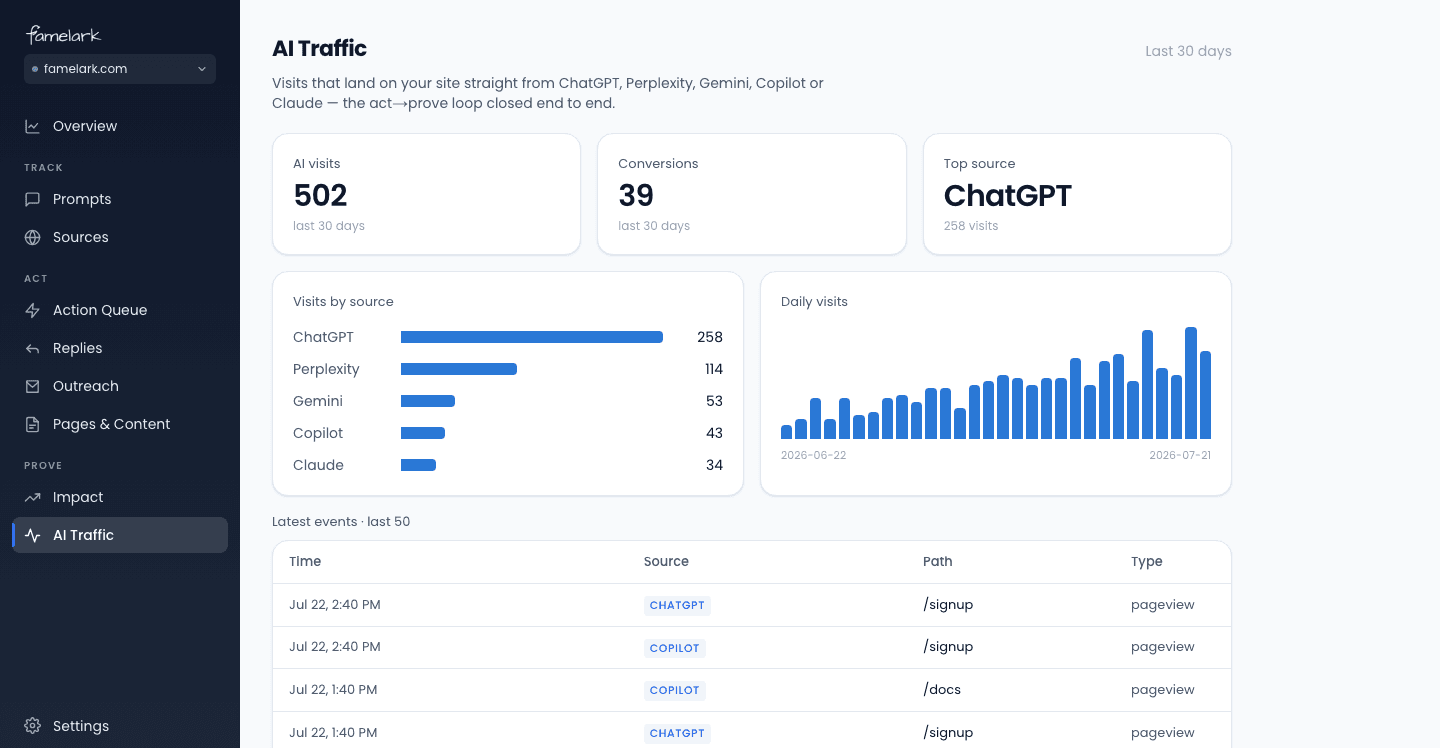Open the Outreach section
Image resolution: width=1440 pixels, height=748 pixels.
(x=120, y=386)
